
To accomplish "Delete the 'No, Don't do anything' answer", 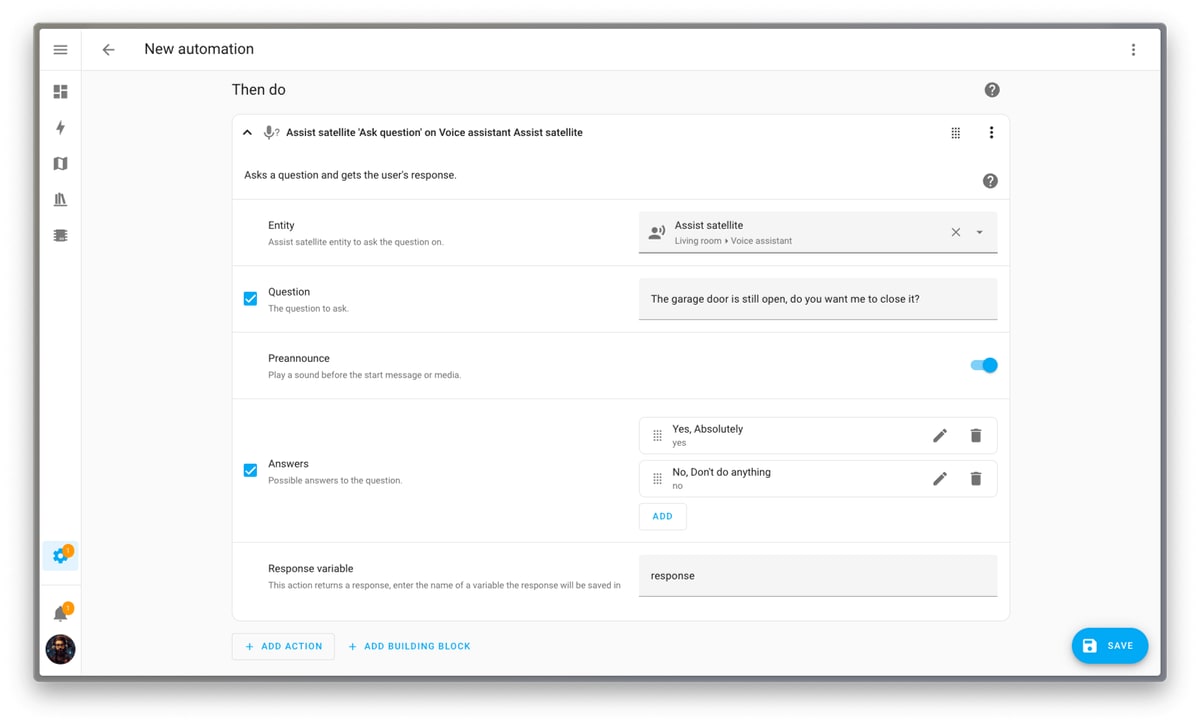I will click(975, 479).
